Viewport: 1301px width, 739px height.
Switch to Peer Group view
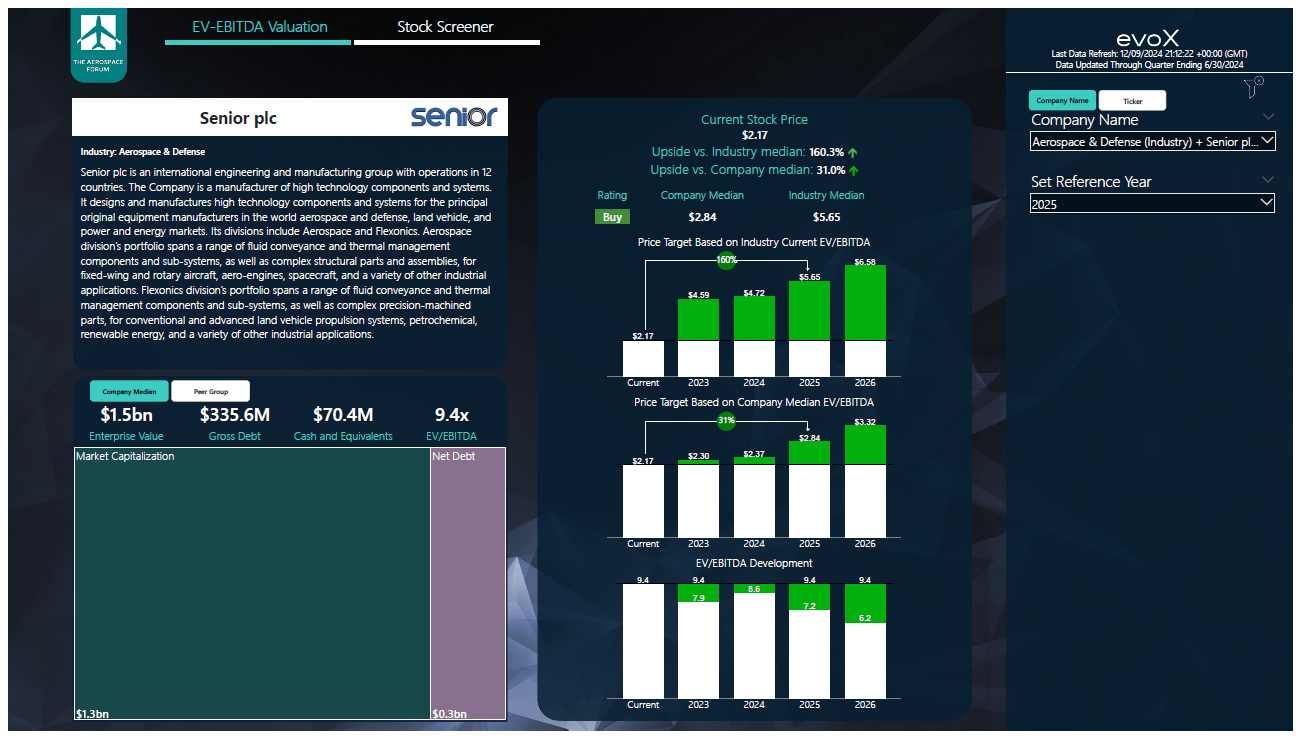click(210, 390)
